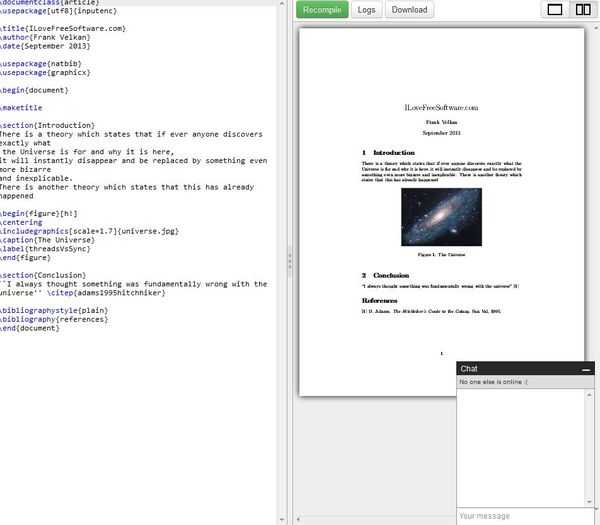Click the \section{Conclusion} line
This screenshot has height=525, width=600.
[42, 275]
